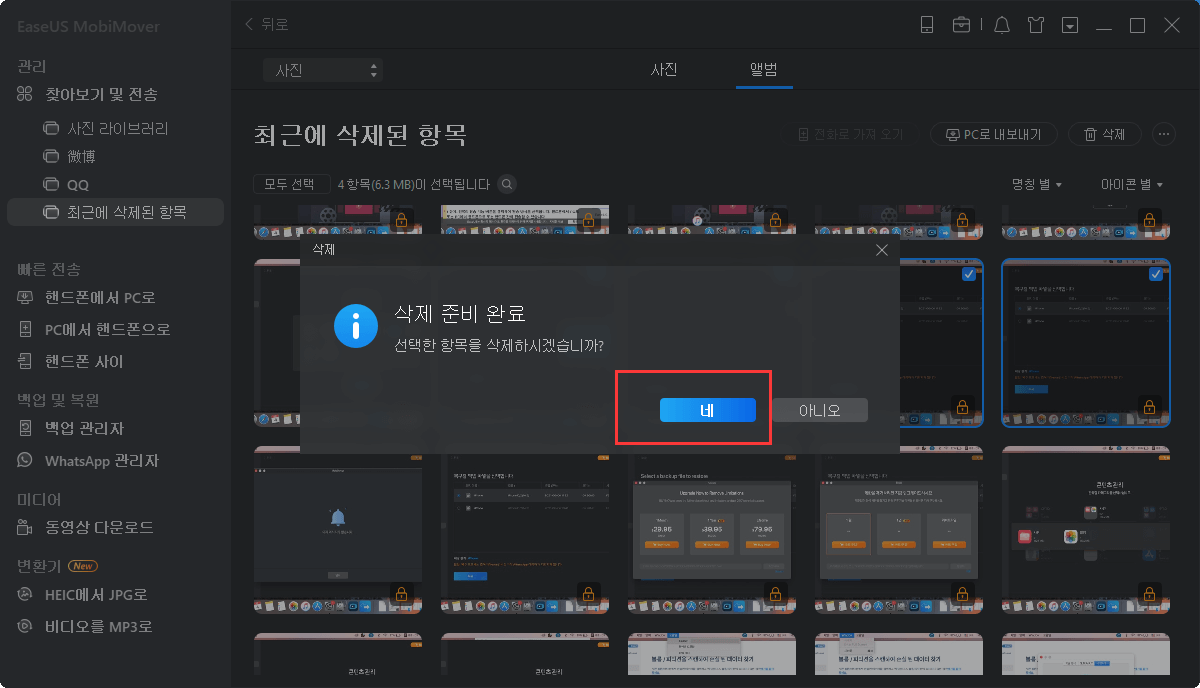The image size is (1200, 688).
Task: Confirm deletion by clicking 네
Action: (x=708, y=410)
